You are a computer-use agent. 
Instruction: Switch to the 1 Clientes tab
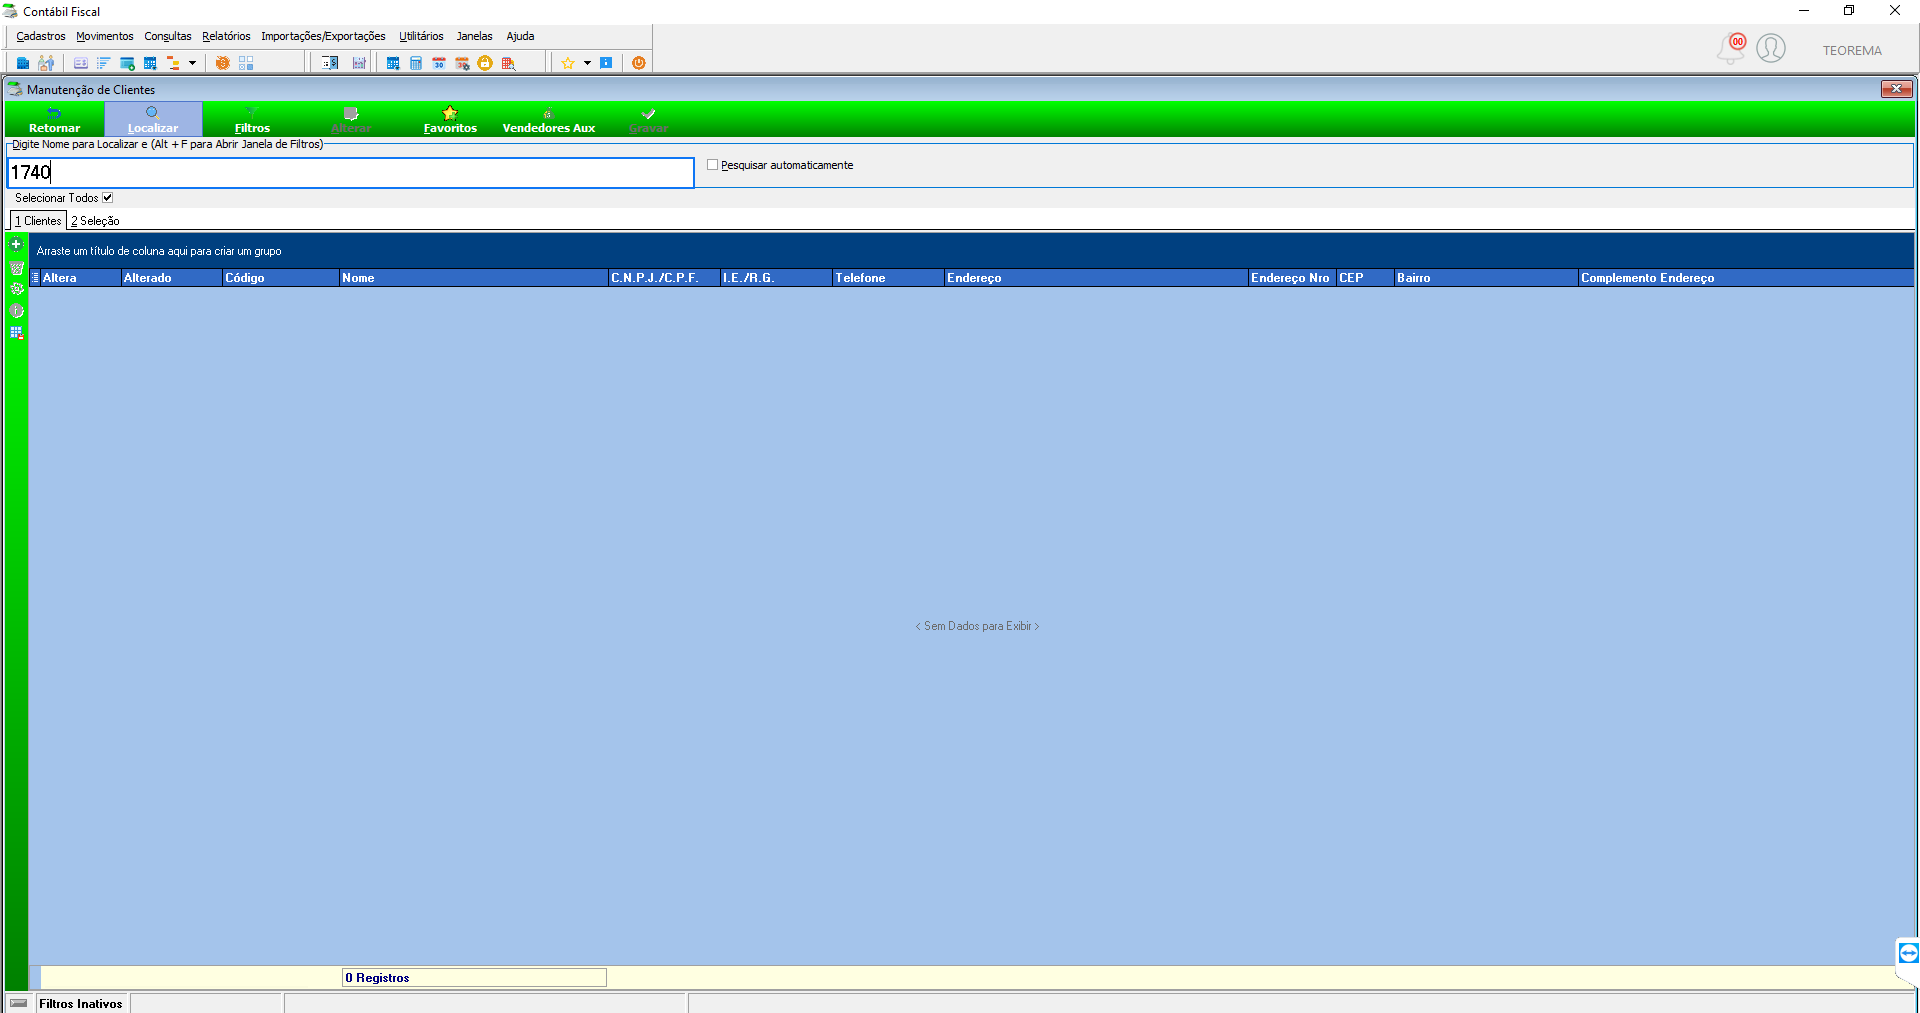click(38, 221)
